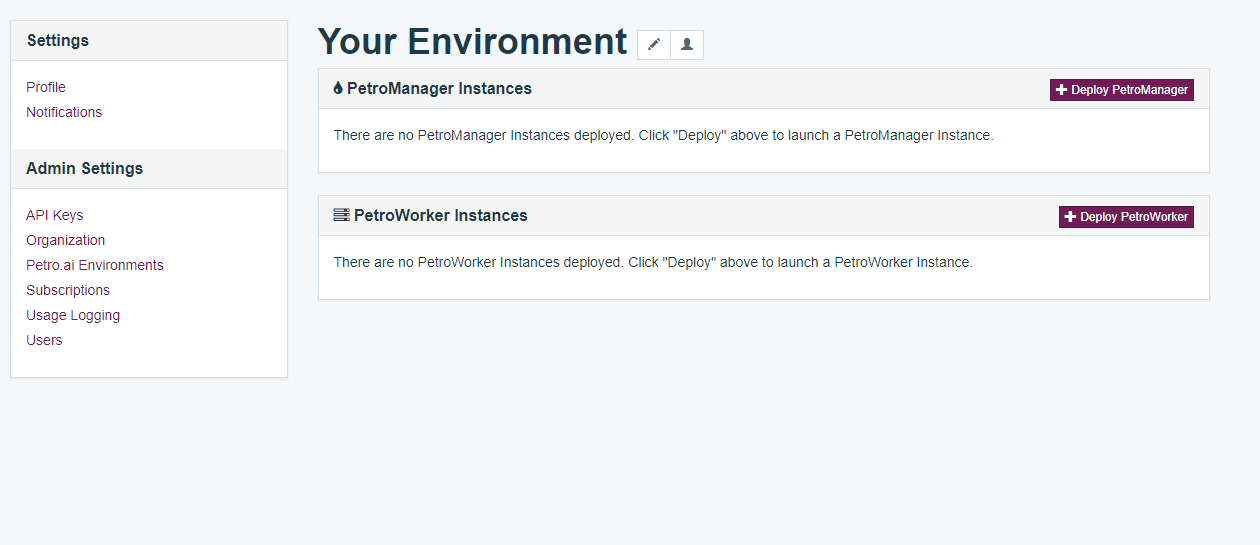Open API Keys under Admin Settings
1260x545 pixels.
[x=55, y=215]
